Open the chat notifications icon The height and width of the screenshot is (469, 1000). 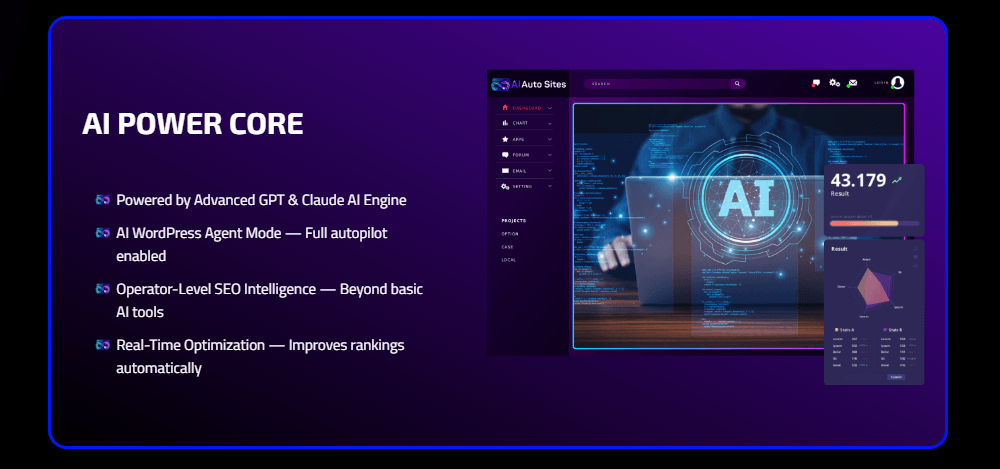815,83
